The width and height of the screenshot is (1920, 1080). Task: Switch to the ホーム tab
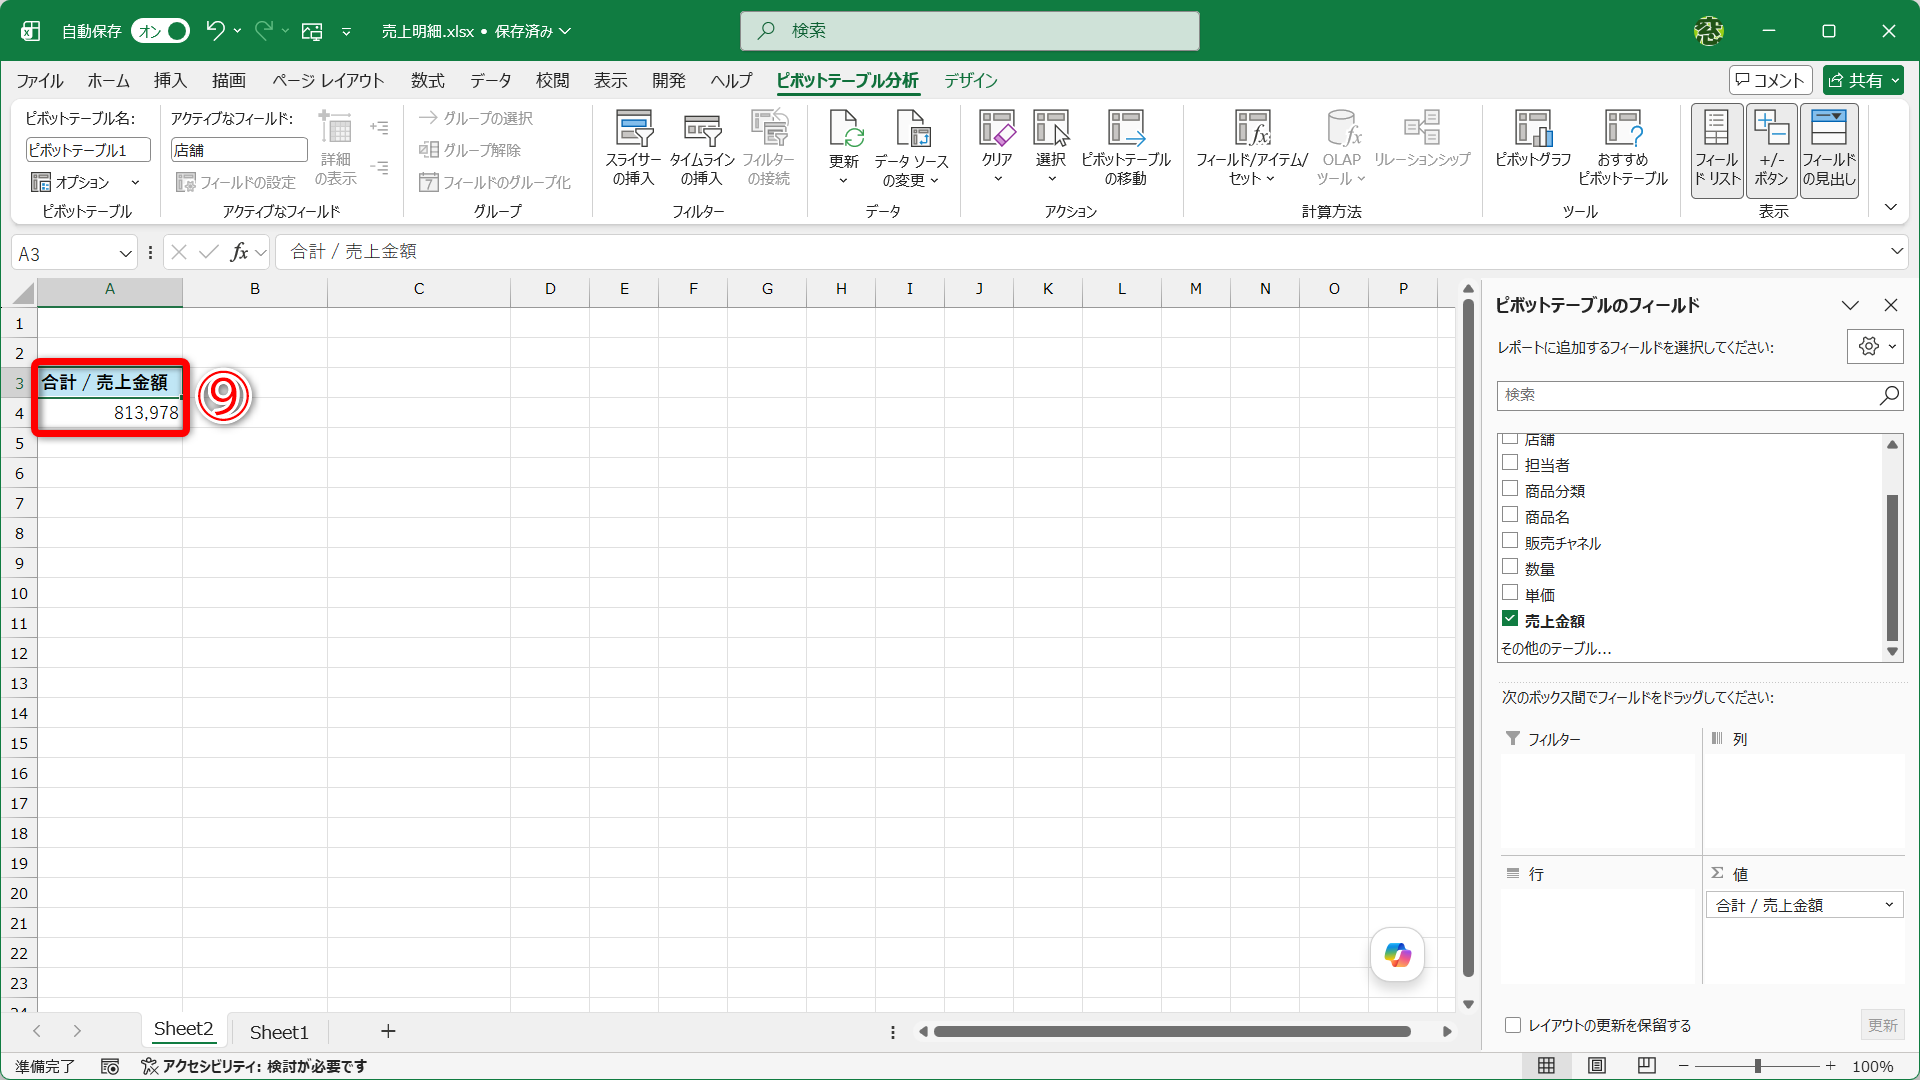[108, 80]
